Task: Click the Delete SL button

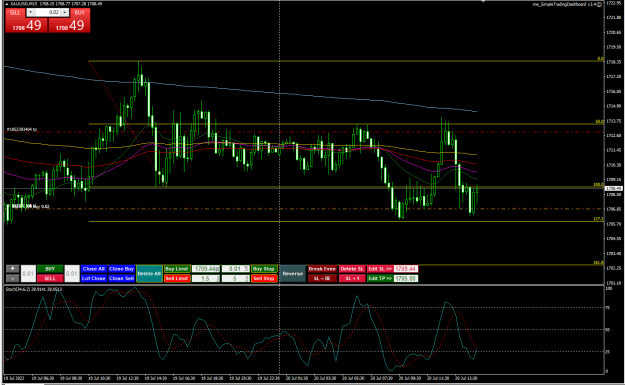Action: click(352, 269)
